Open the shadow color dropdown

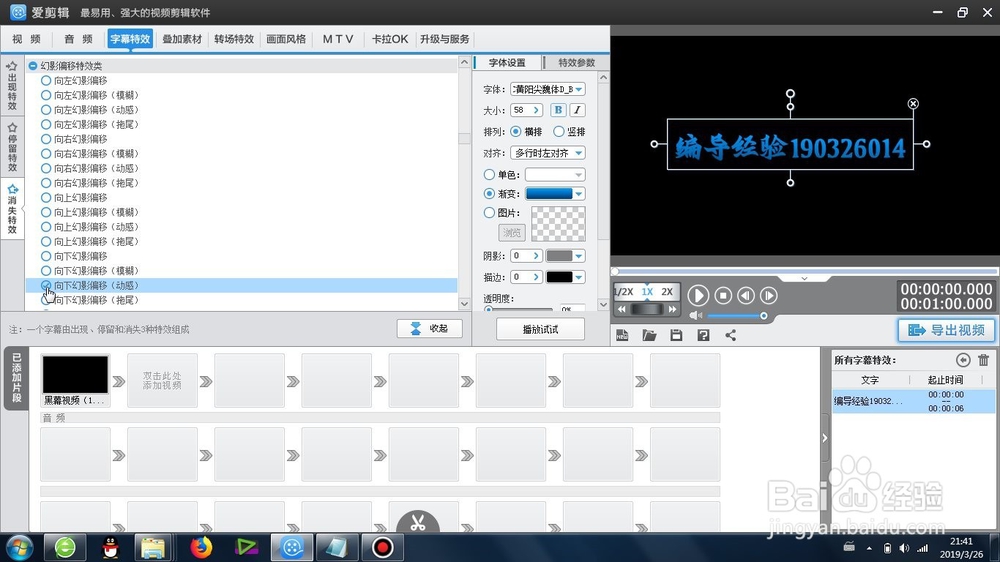[x=578, y=256]
